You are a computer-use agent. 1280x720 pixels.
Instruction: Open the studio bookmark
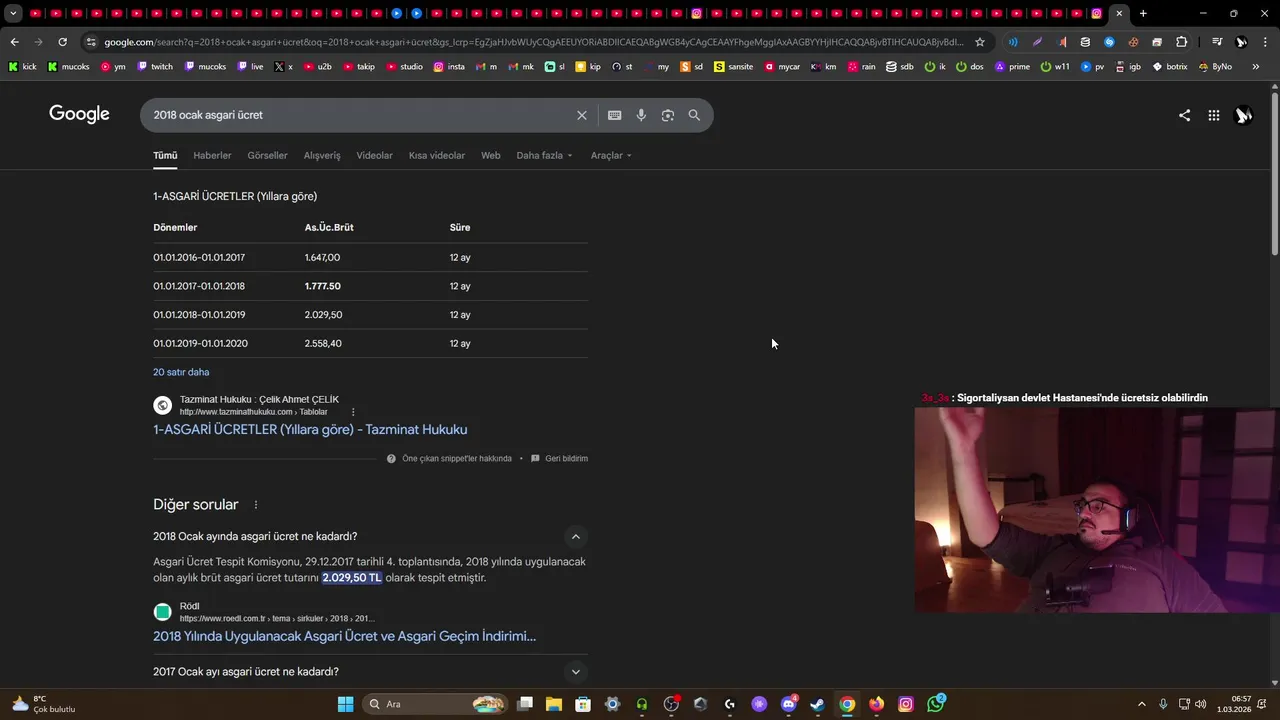(403, 66)
